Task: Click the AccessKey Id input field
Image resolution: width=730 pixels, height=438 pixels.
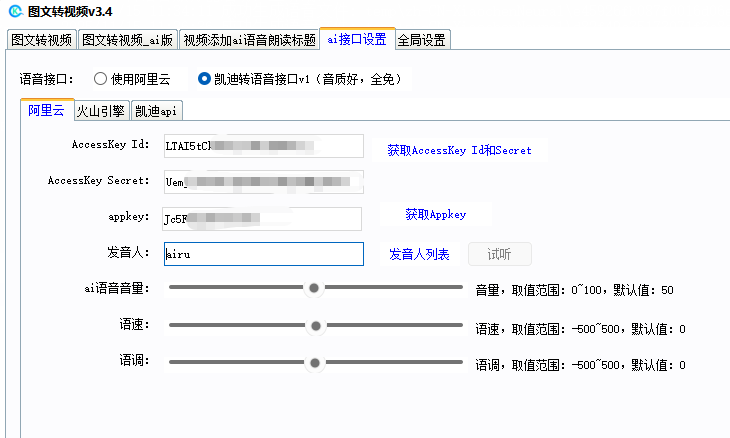Action: point(262,146)
